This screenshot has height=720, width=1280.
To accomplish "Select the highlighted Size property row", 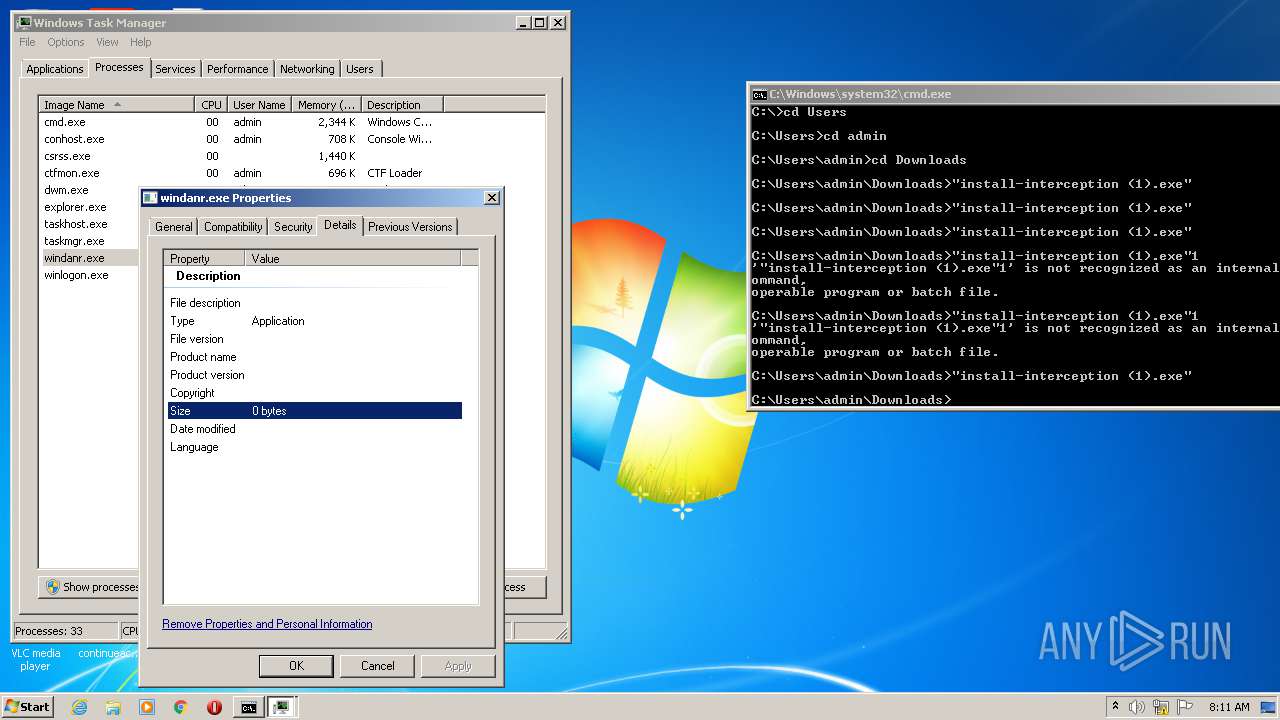I will [x=315, y=411].
